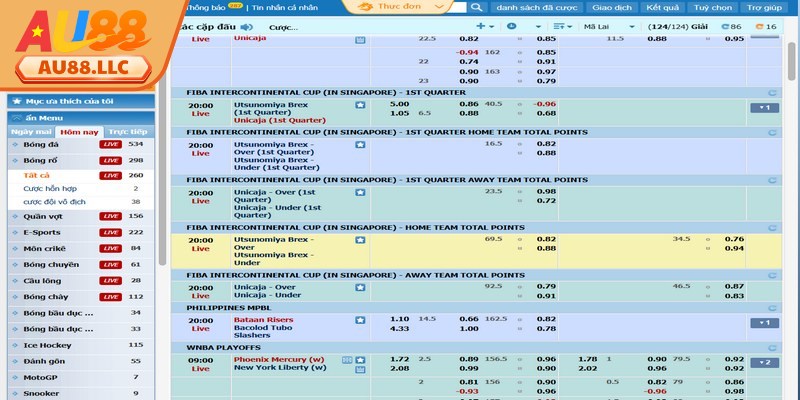Click the star in 'Mục ưa thích của tôi'
The width and height of the screenshot is (800, 400).
point(17,101)
